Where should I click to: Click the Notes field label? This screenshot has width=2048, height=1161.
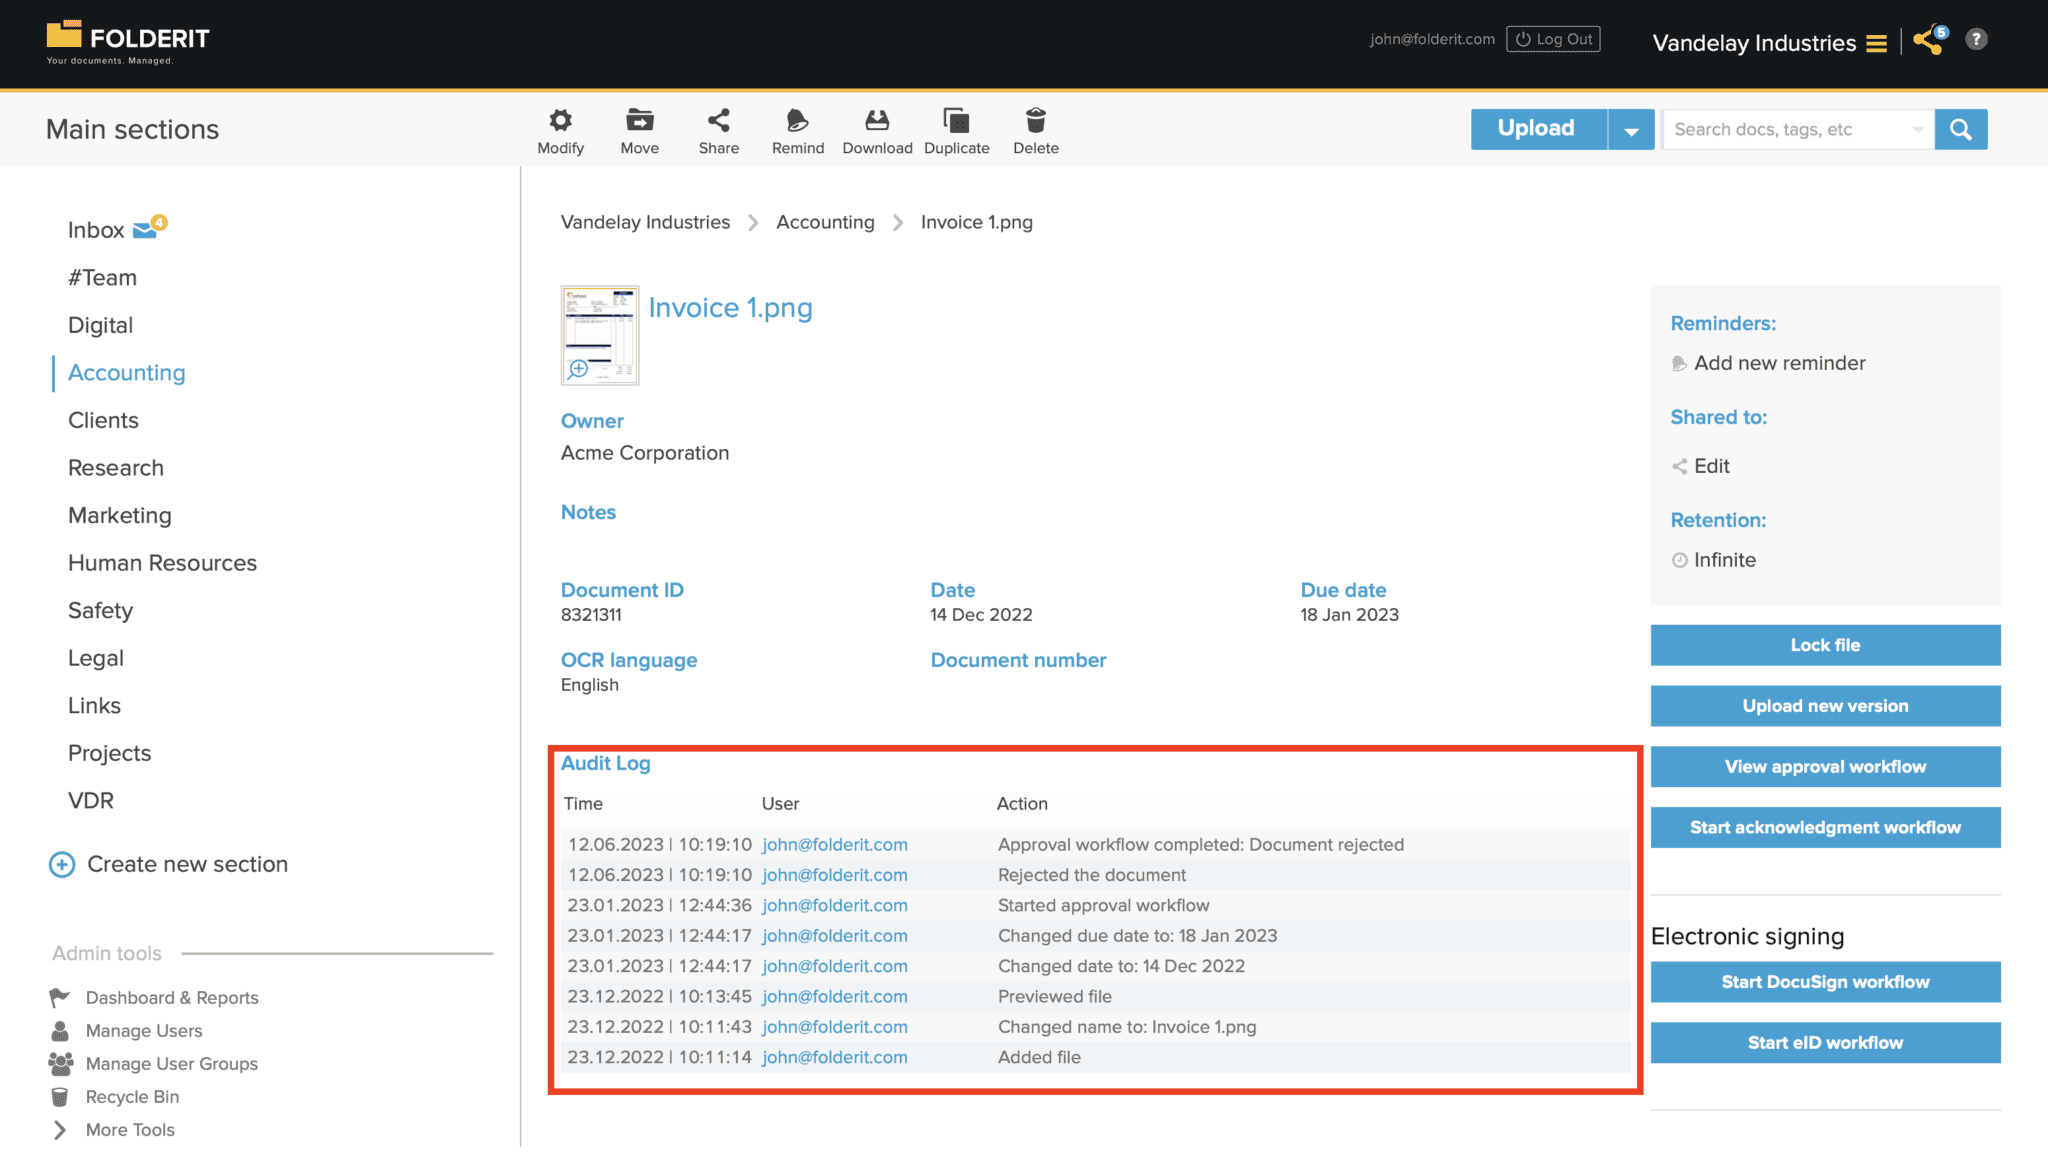pos(588,512)
